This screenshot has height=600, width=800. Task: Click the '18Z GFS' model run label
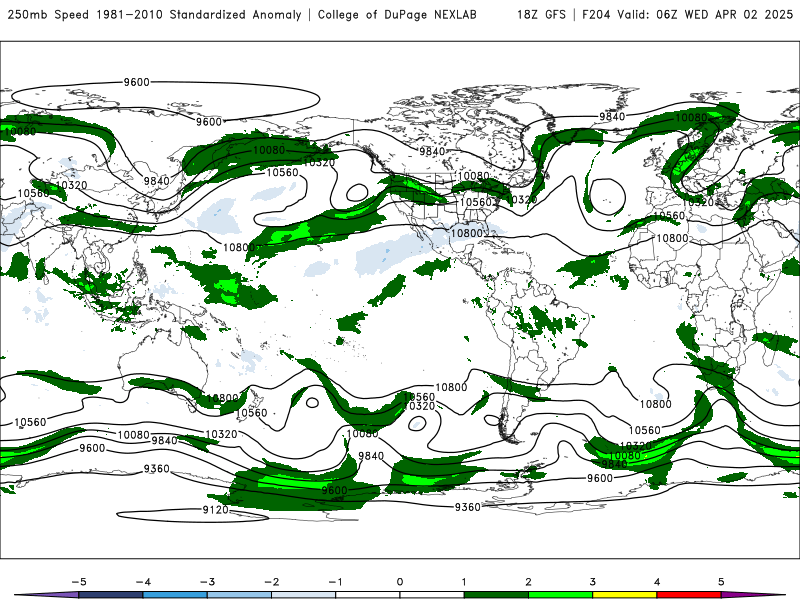point(541,14)
